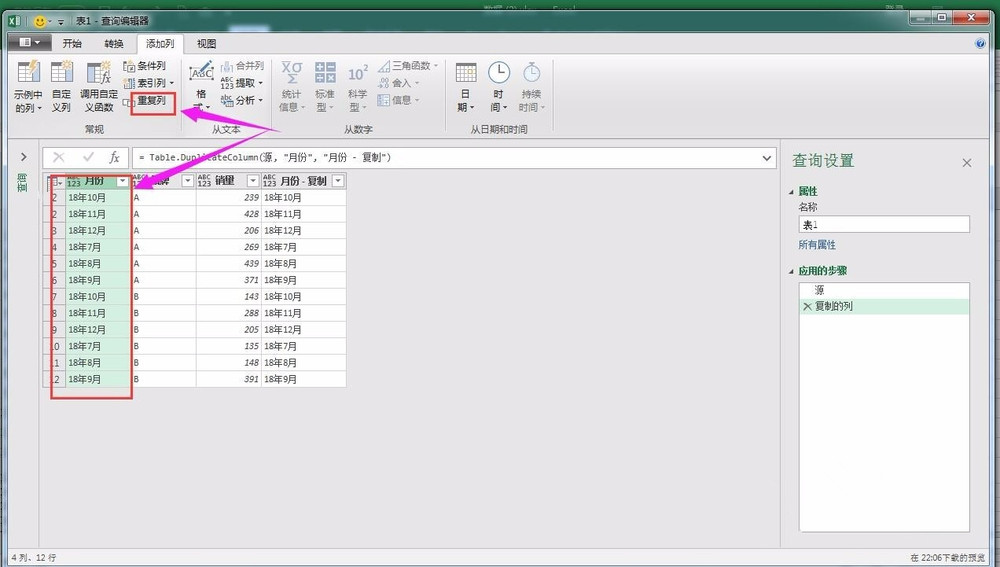1000x567 pixels.
Task: Open the 所有属性 link
Action: 817,244
